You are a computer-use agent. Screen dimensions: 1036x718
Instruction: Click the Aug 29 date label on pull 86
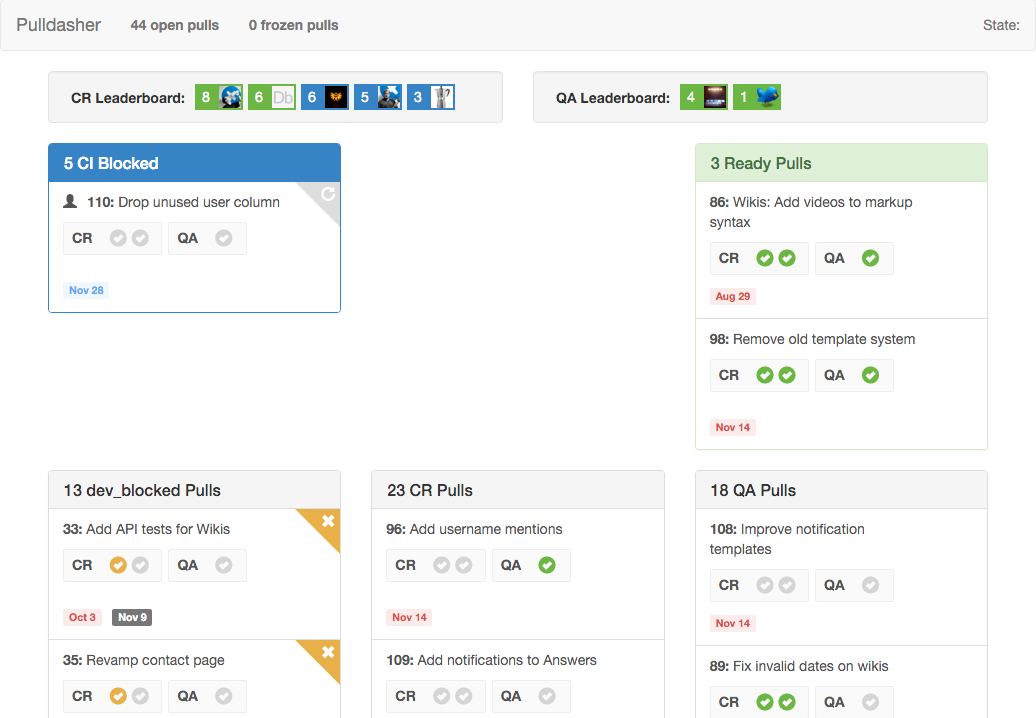[x=733, y=297]
